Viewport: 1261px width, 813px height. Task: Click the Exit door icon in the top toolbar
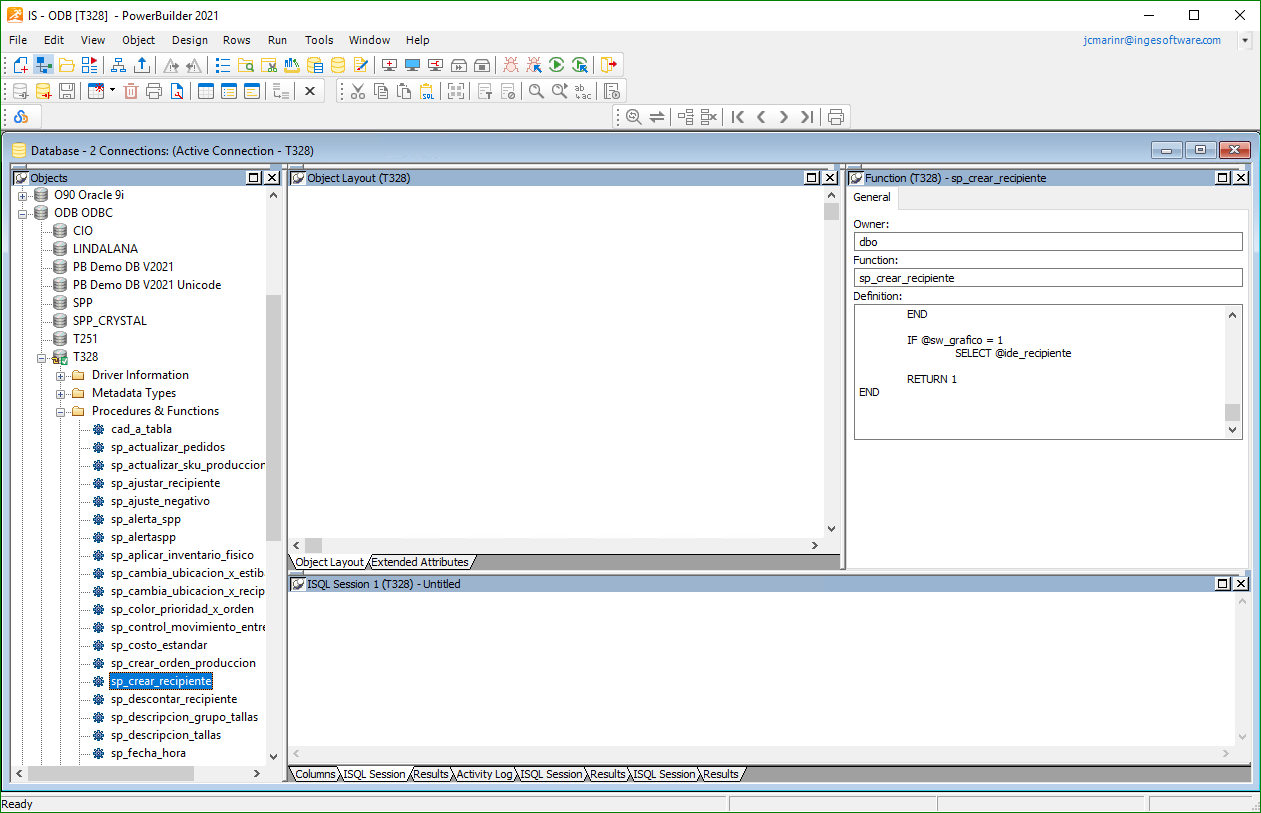point(608,65)
